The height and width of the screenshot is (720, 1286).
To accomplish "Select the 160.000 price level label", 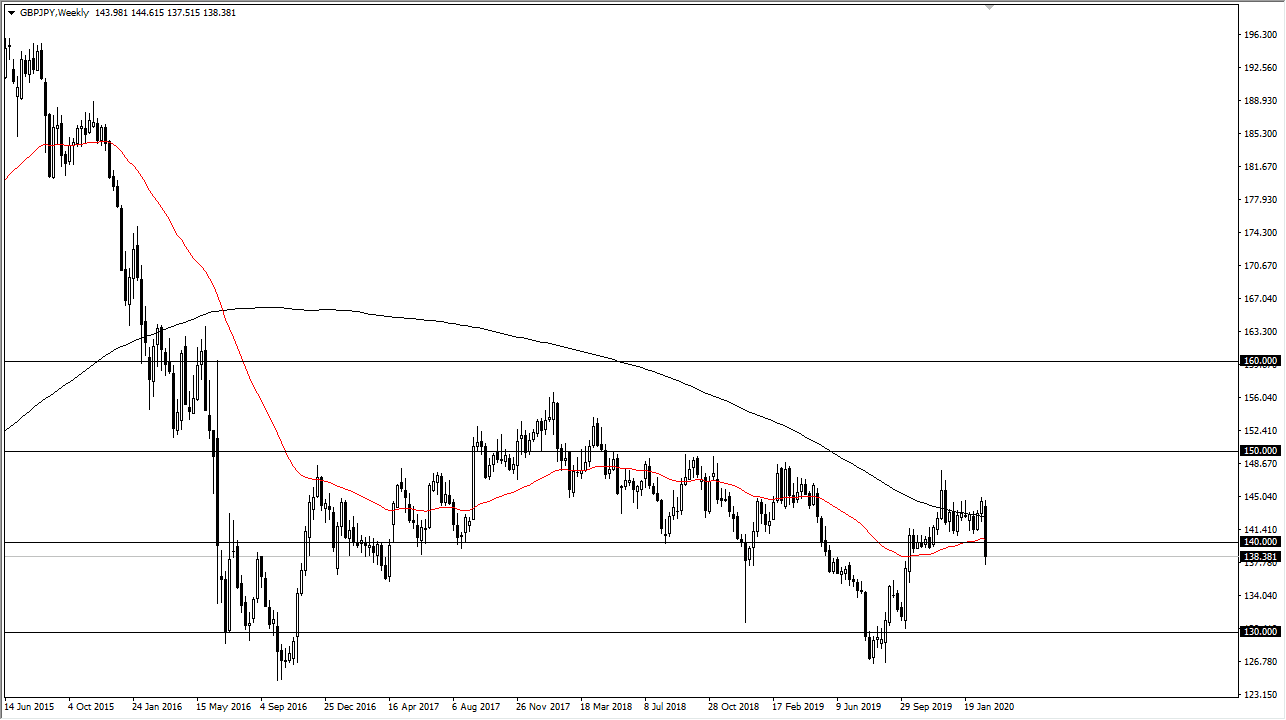I will [x=1260, y=361].
